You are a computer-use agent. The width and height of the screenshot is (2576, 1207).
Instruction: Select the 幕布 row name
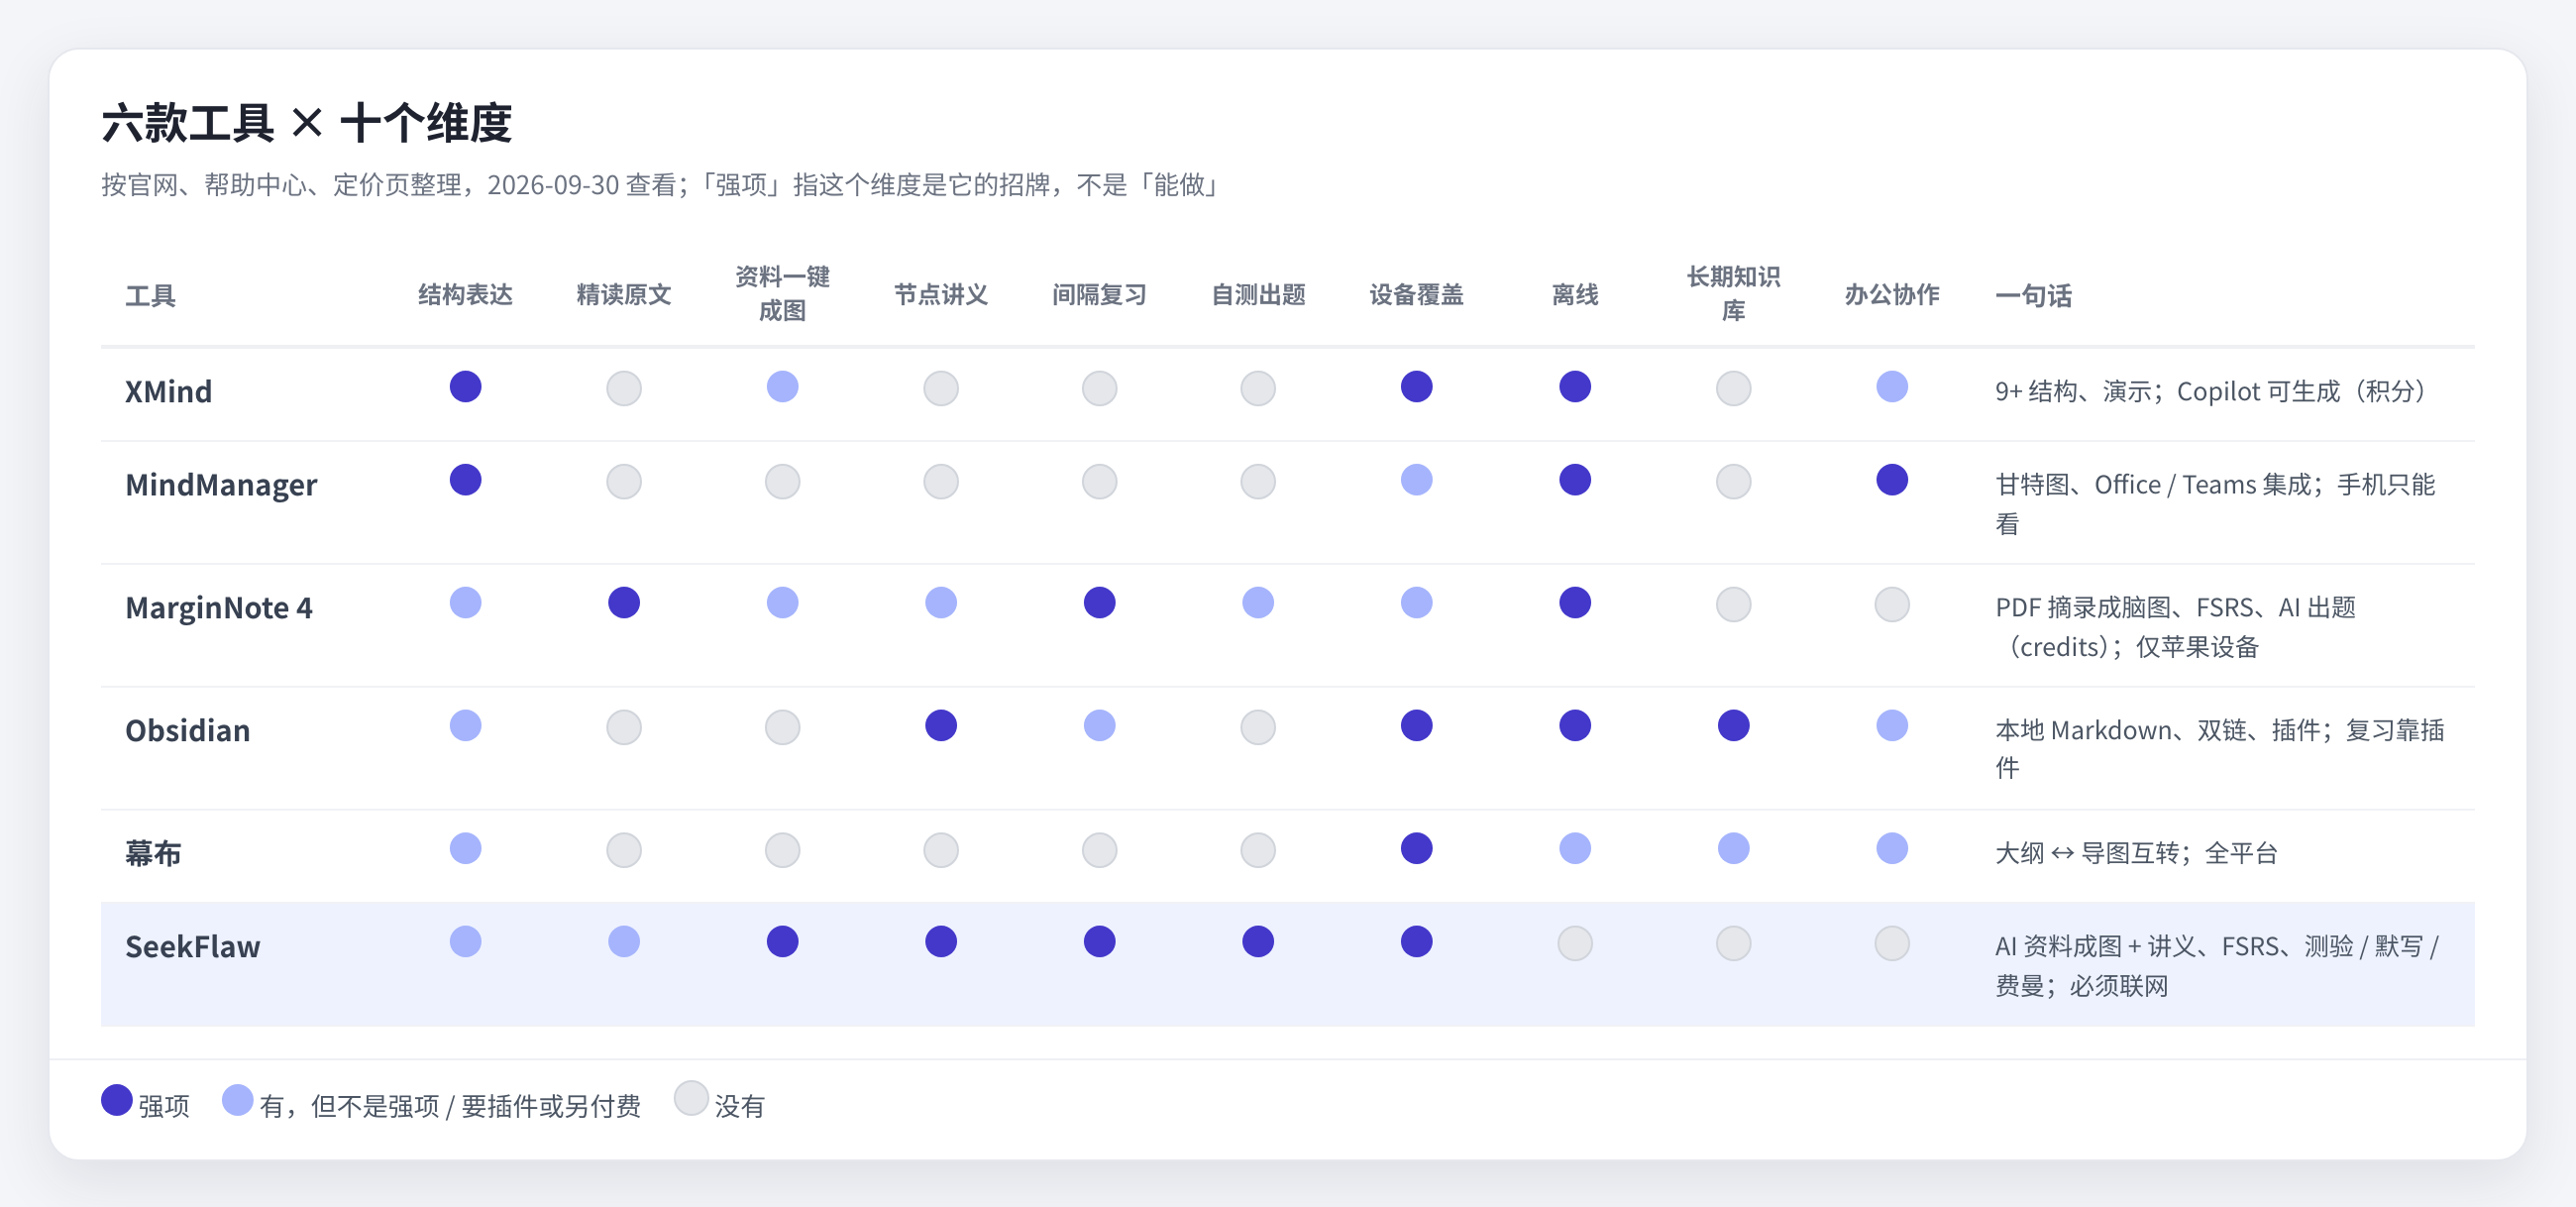[153, 854]
